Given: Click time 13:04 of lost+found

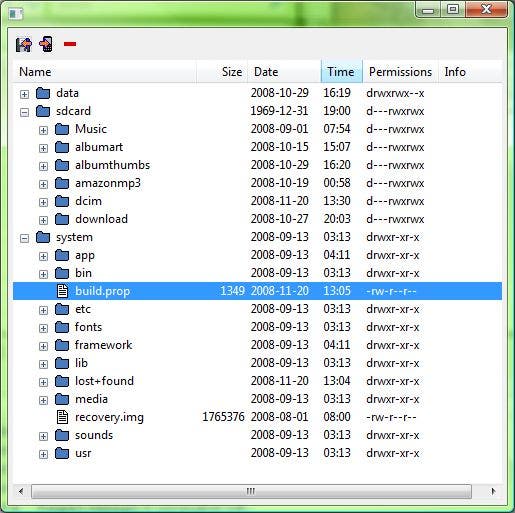Looking at the screenshot, I should pyautogui.click(x=337, y=381).
